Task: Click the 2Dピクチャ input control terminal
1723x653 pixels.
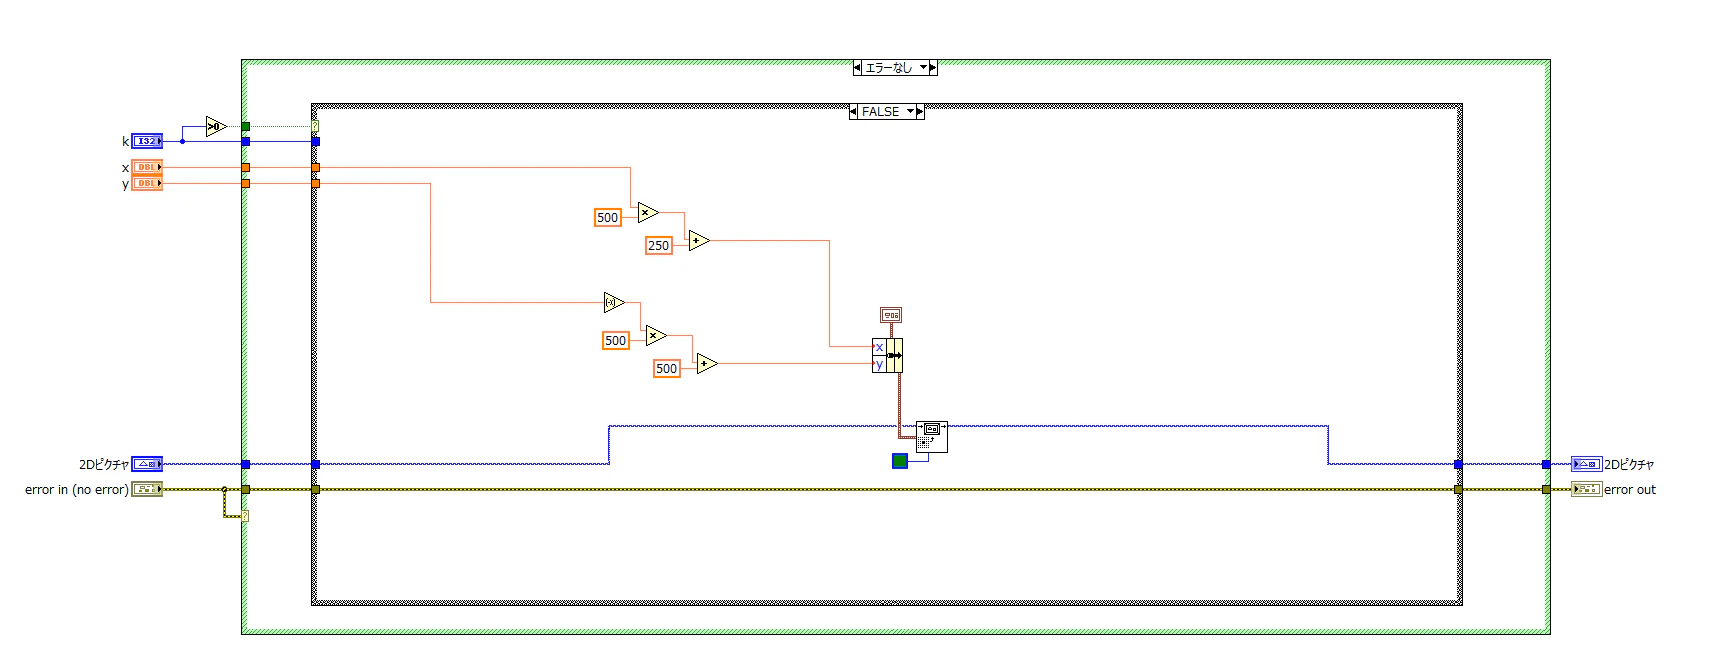Action: (x=147, y=464)
